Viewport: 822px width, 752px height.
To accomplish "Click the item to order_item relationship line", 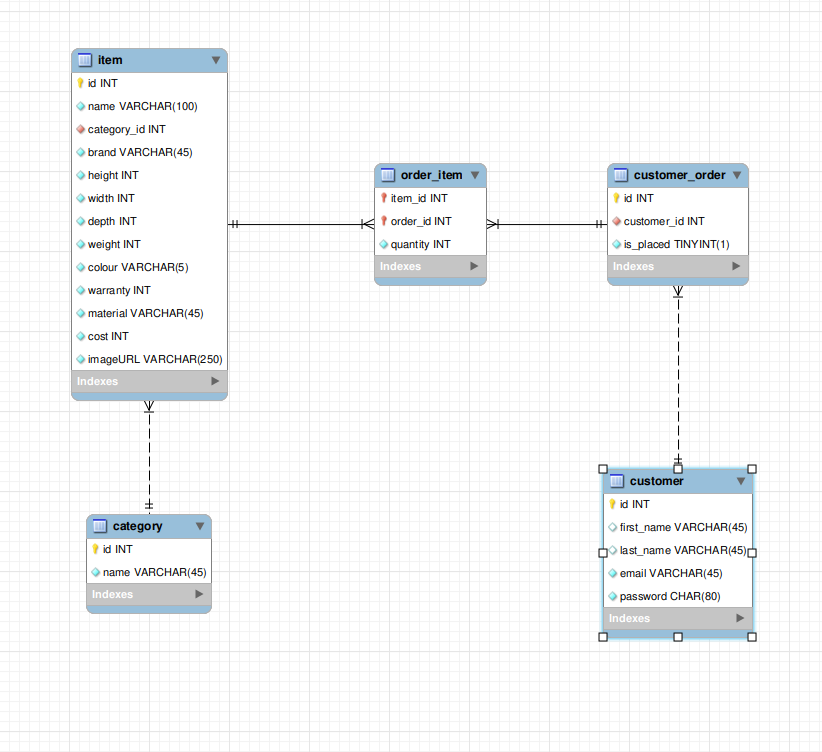I will [301, 224].
